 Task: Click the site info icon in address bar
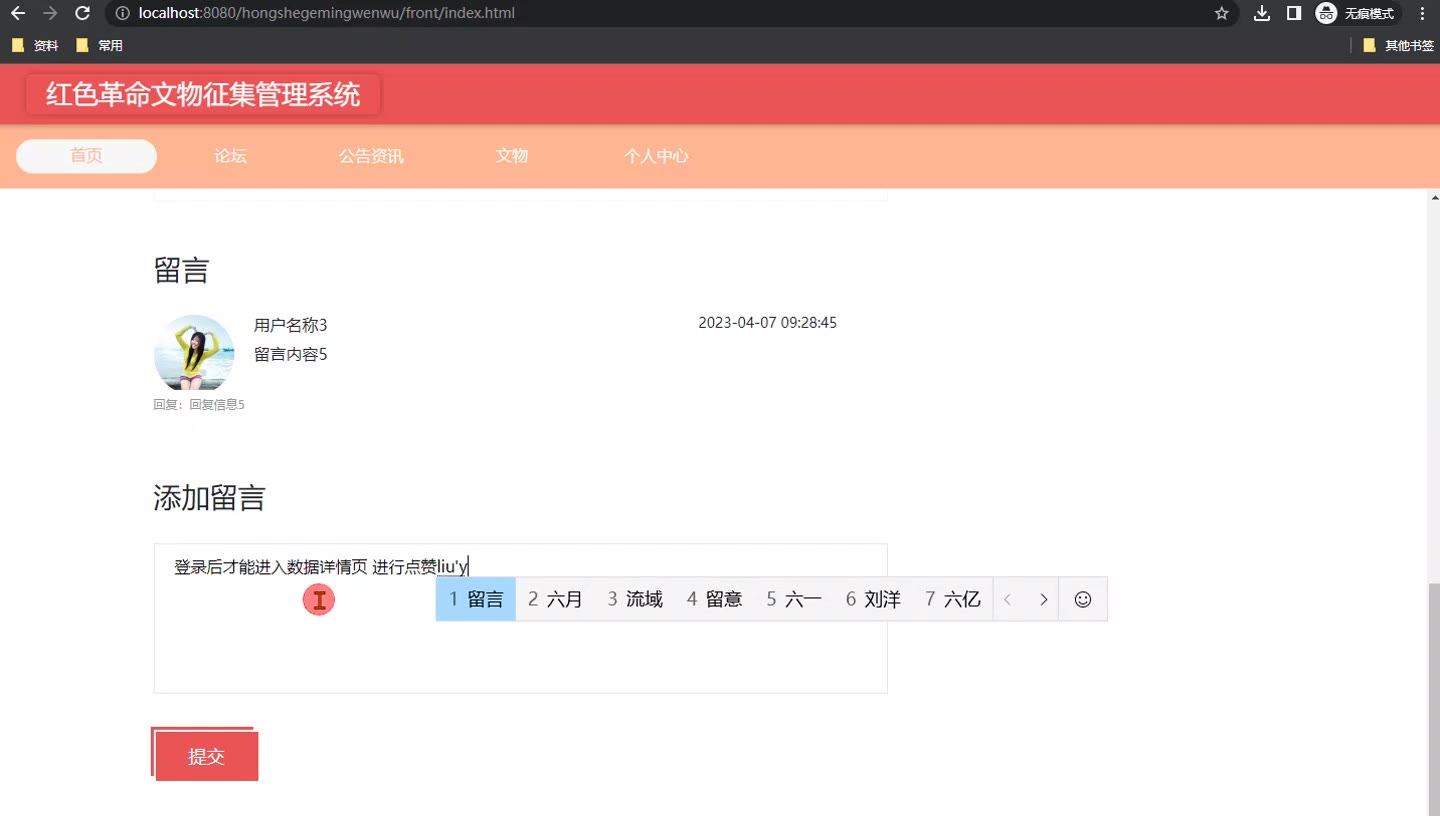(122, 14)
